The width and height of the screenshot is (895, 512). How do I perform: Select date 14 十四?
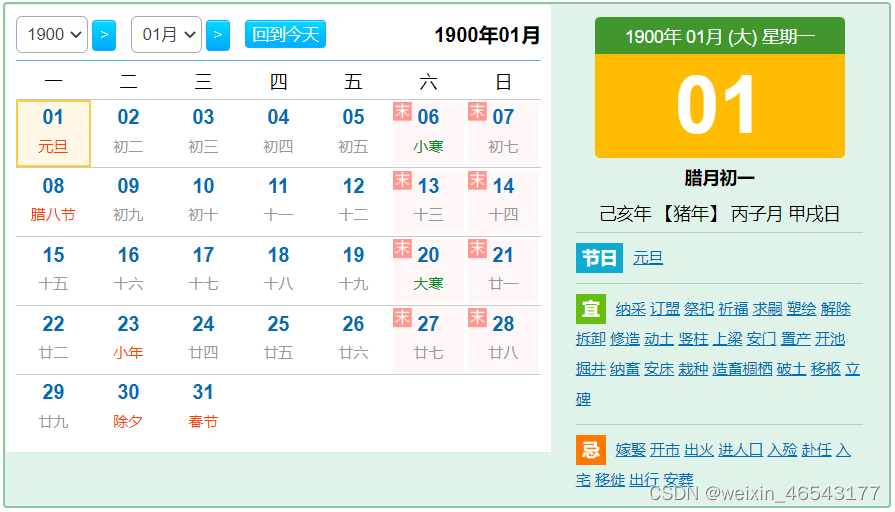(503, 202)
